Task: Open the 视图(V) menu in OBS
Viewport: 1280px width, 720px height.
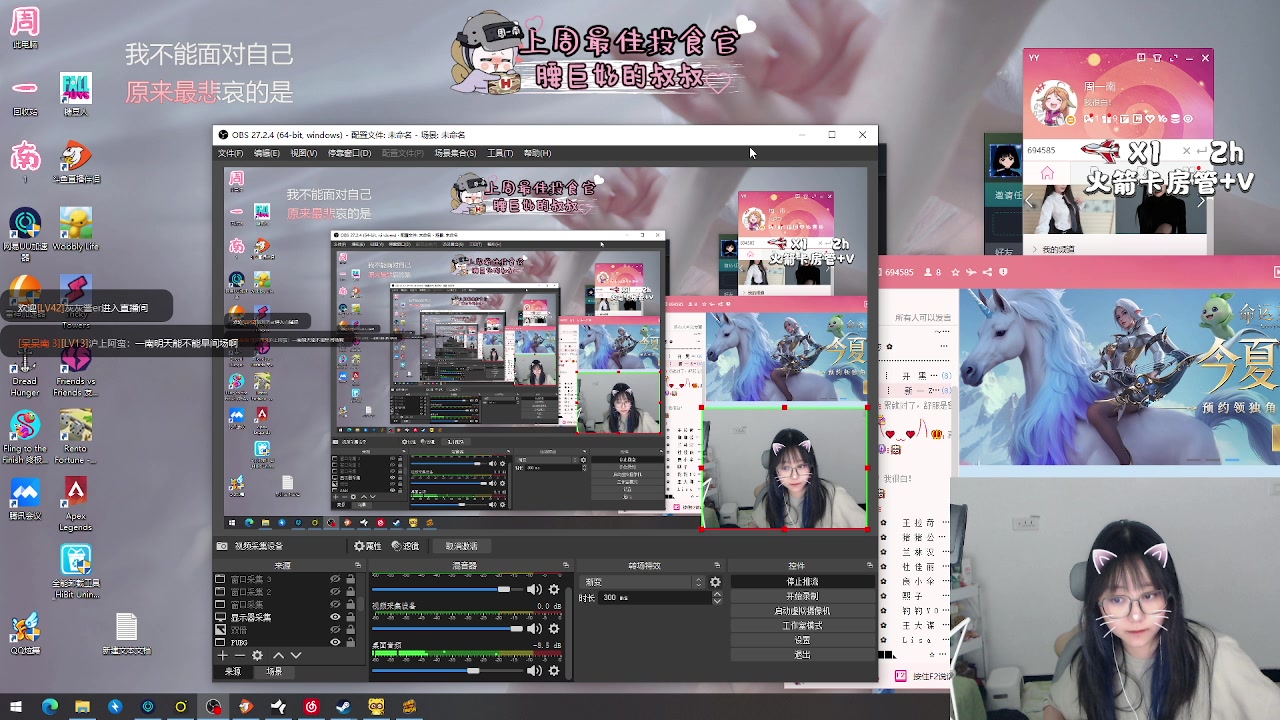Action: [x=303, y=153]
